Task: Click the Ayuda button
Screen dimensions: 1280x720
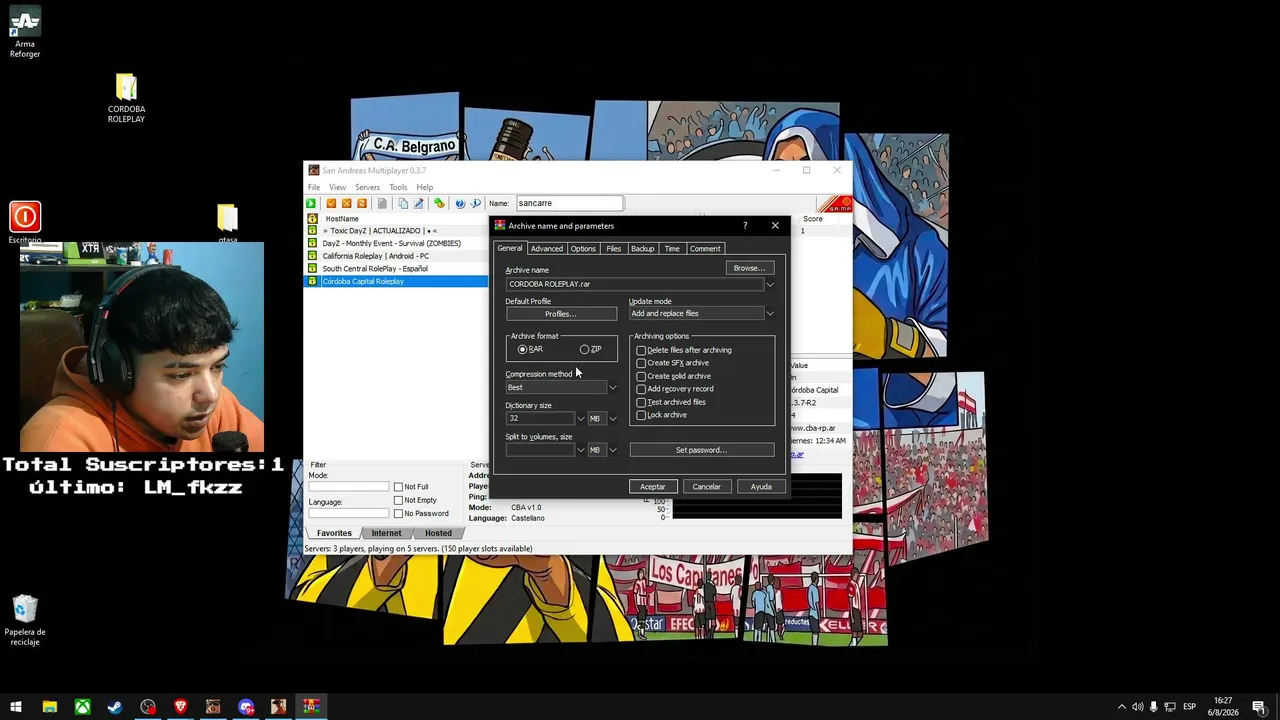Action: coord(761,487)
